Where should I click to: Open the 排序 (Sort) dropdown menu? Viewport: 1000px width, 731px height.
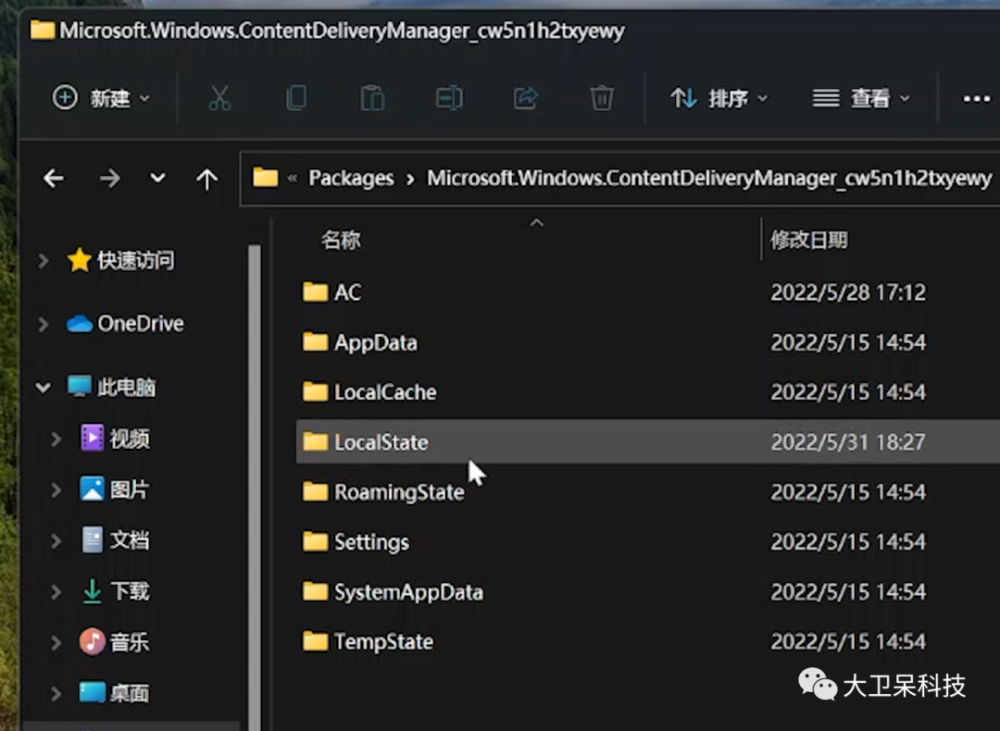pos(719,98)
